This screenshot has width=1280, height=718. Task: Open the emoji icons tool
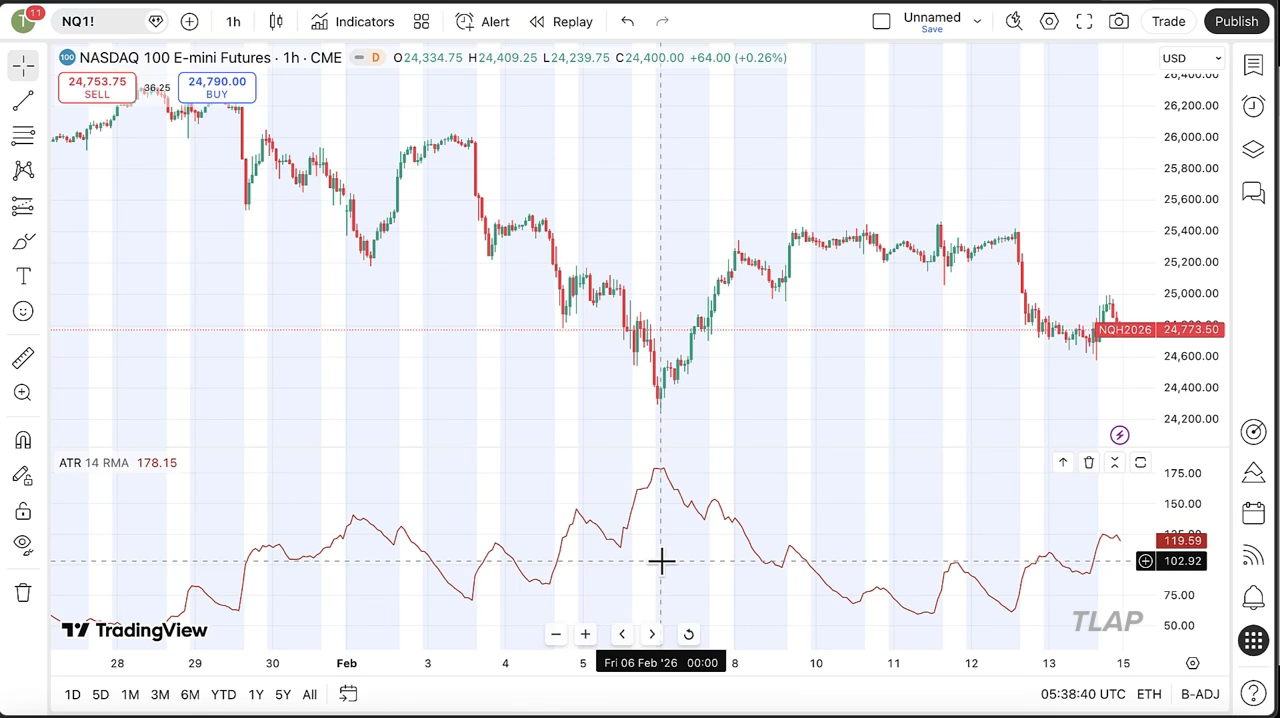tap(23, 311)
